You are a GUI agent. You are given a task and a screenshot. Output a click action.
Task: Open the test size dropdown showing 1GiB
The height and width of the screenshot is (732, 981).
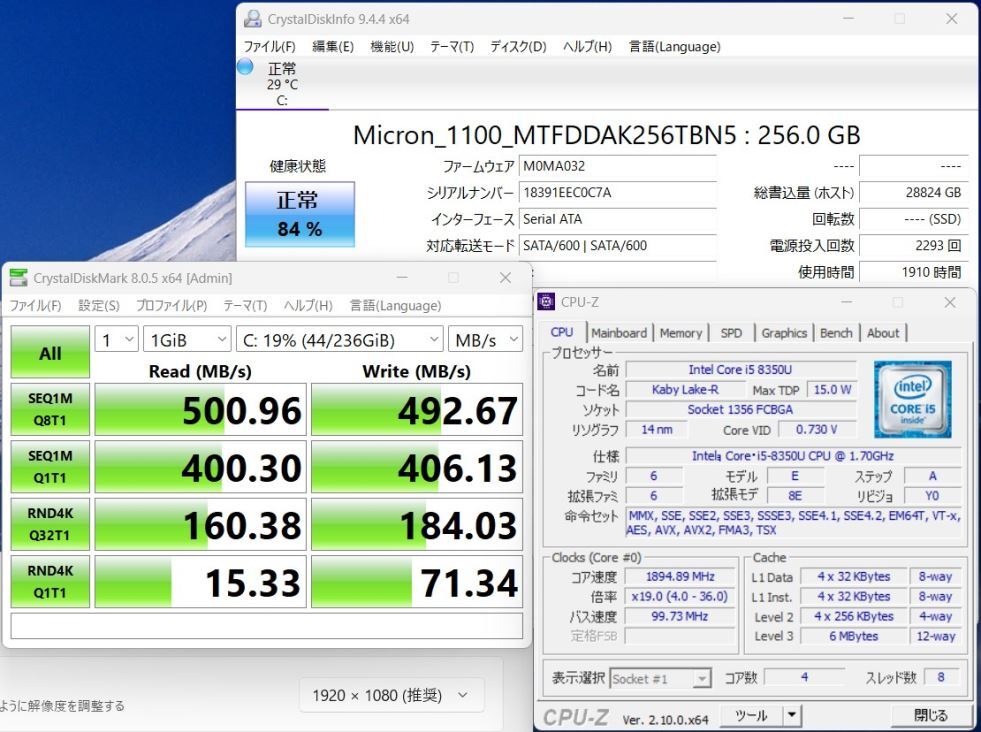click(187, 340)
